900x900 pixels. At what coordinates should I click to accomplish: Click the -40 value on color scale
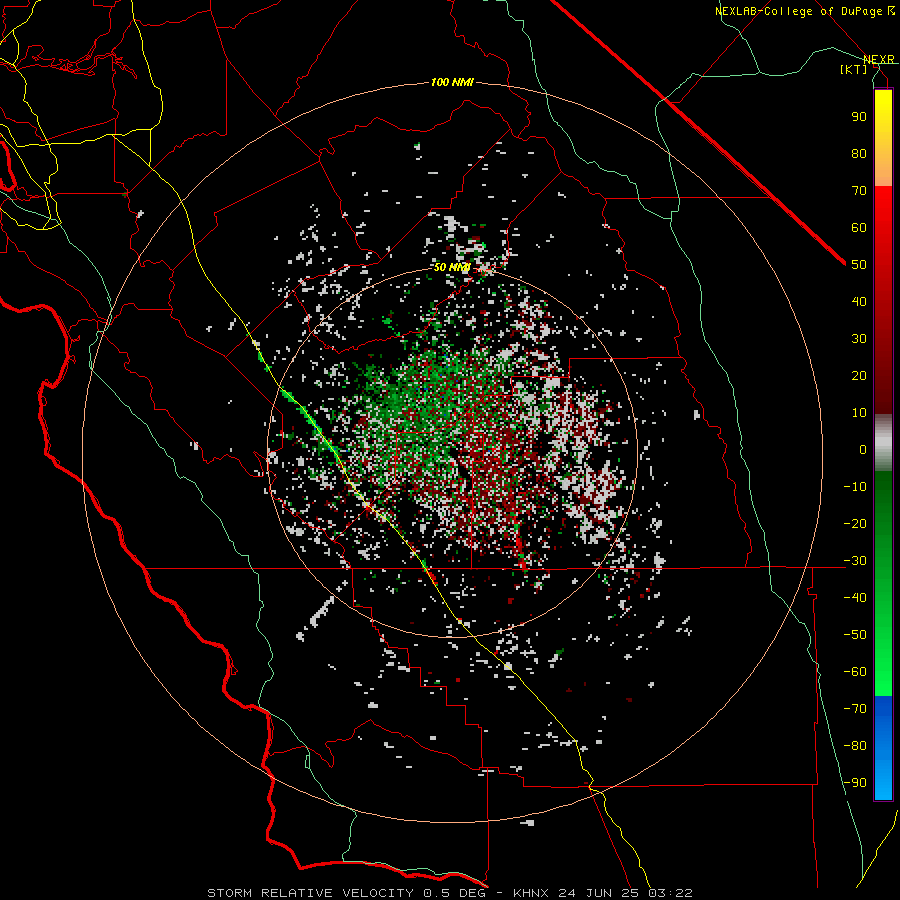855,598
